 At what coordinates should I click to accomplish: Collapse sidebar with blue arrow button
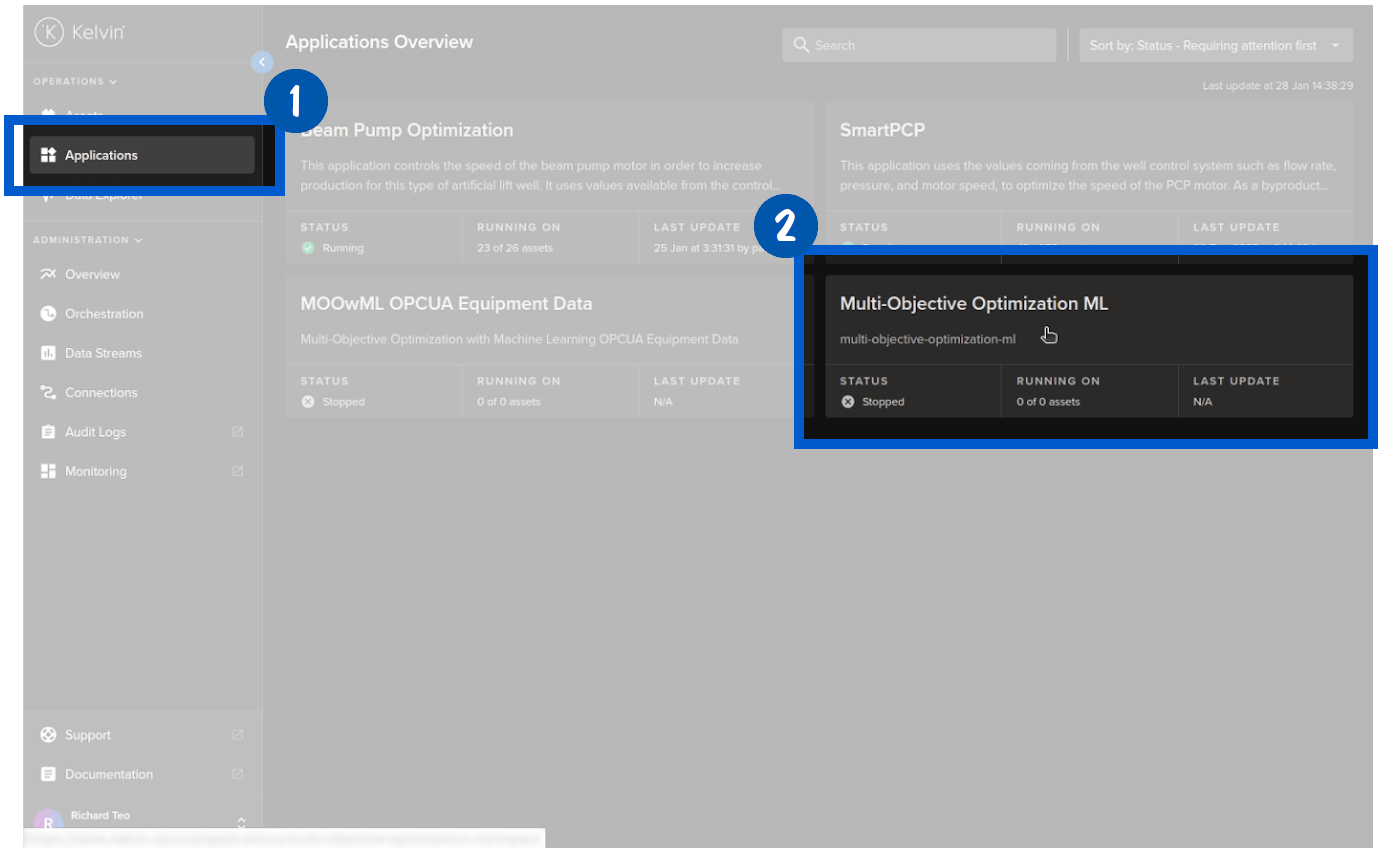click(x=262, y=62)
